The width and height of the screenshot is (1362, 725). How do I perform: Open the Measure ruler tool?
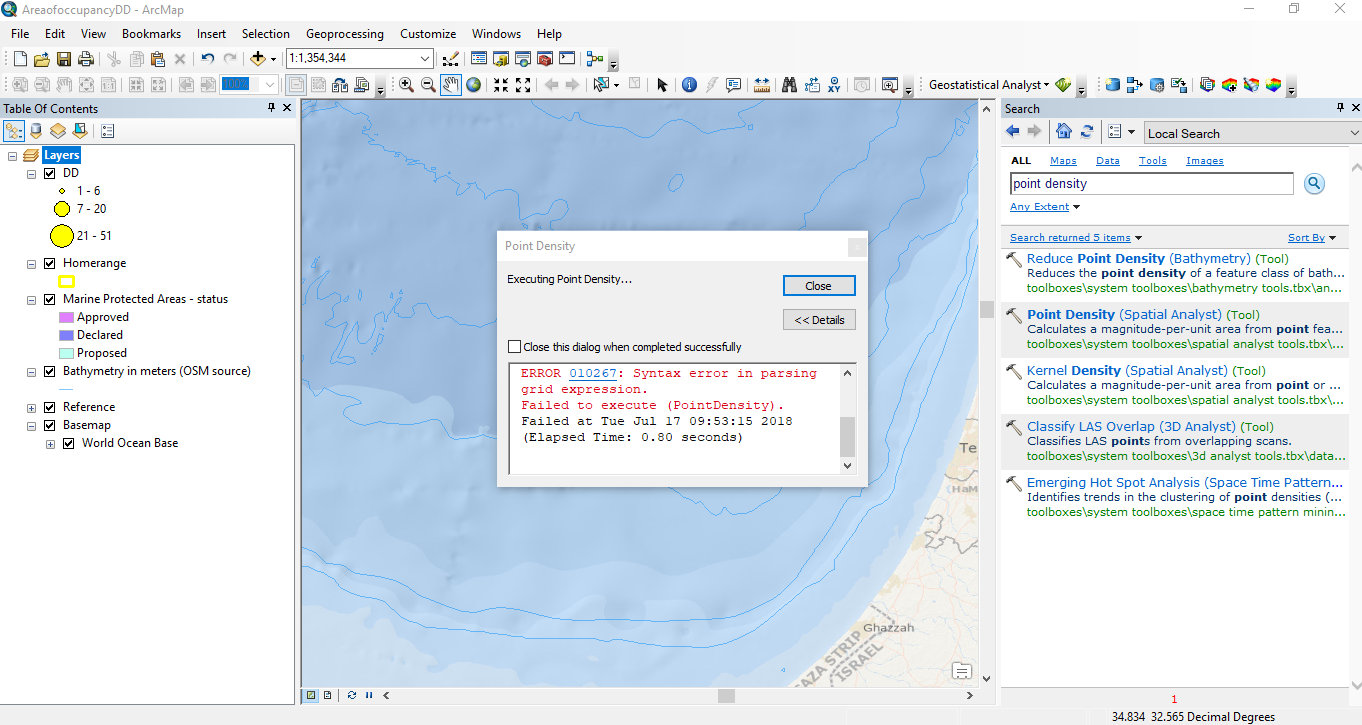pyautogui.click(x=762, y=85)
